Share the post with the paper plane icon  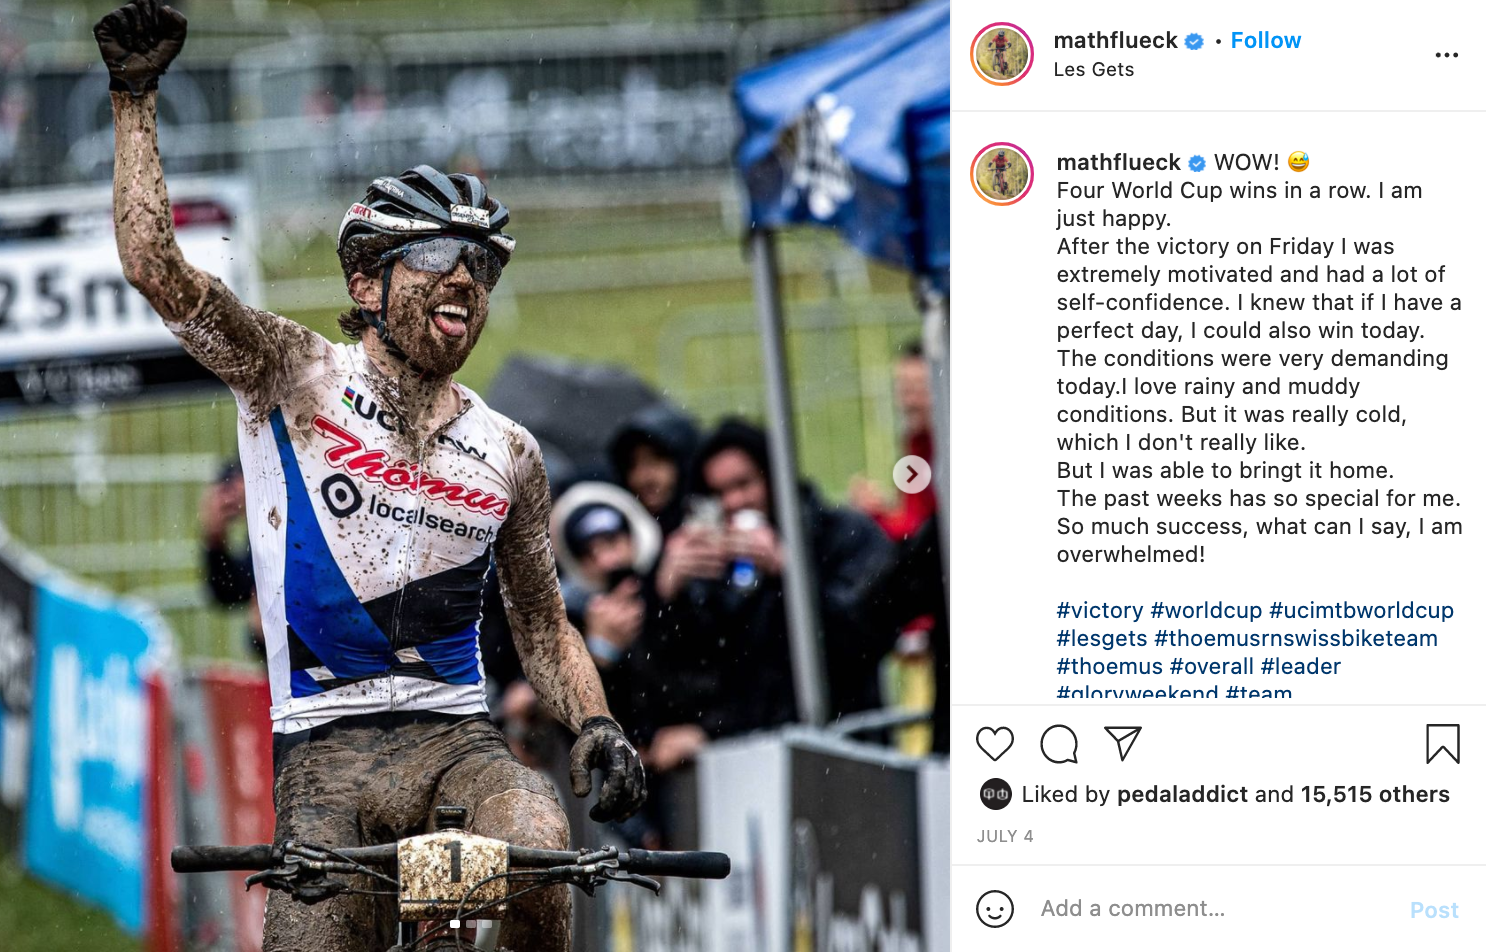coord(1123,743)
